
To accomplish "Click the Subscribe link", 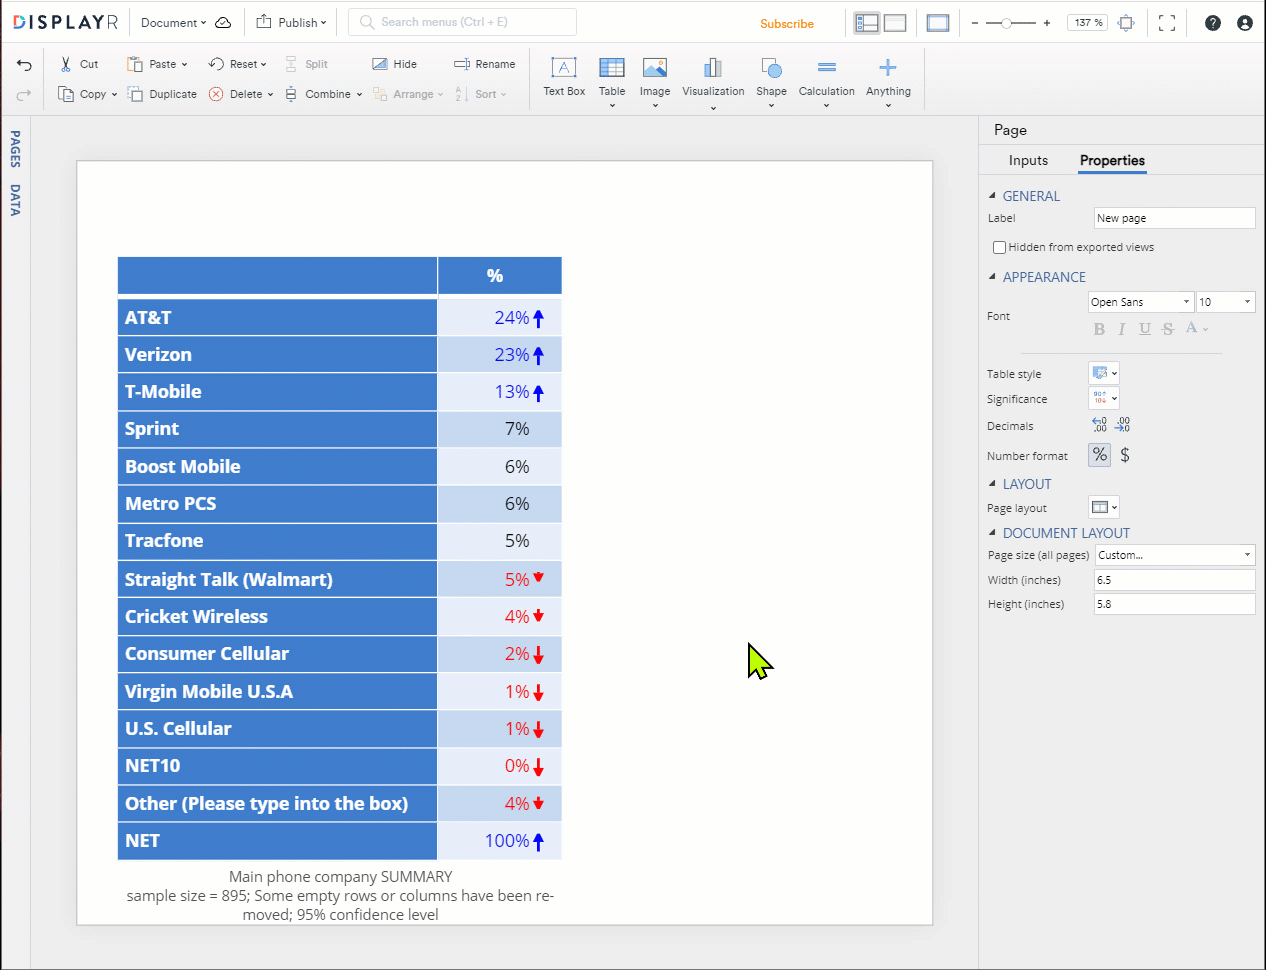I will pyautogui.click(x=787, y=23).
